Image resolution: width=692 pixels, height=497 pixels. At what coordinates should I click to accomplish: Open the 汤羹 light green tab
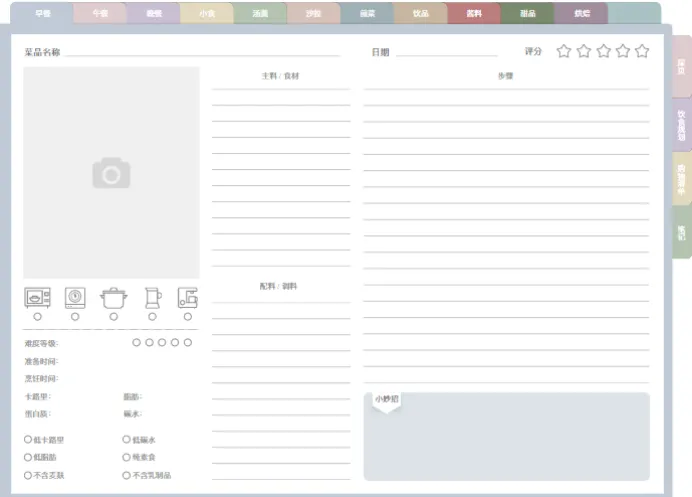pyautogui.click(x=260, y=13)
